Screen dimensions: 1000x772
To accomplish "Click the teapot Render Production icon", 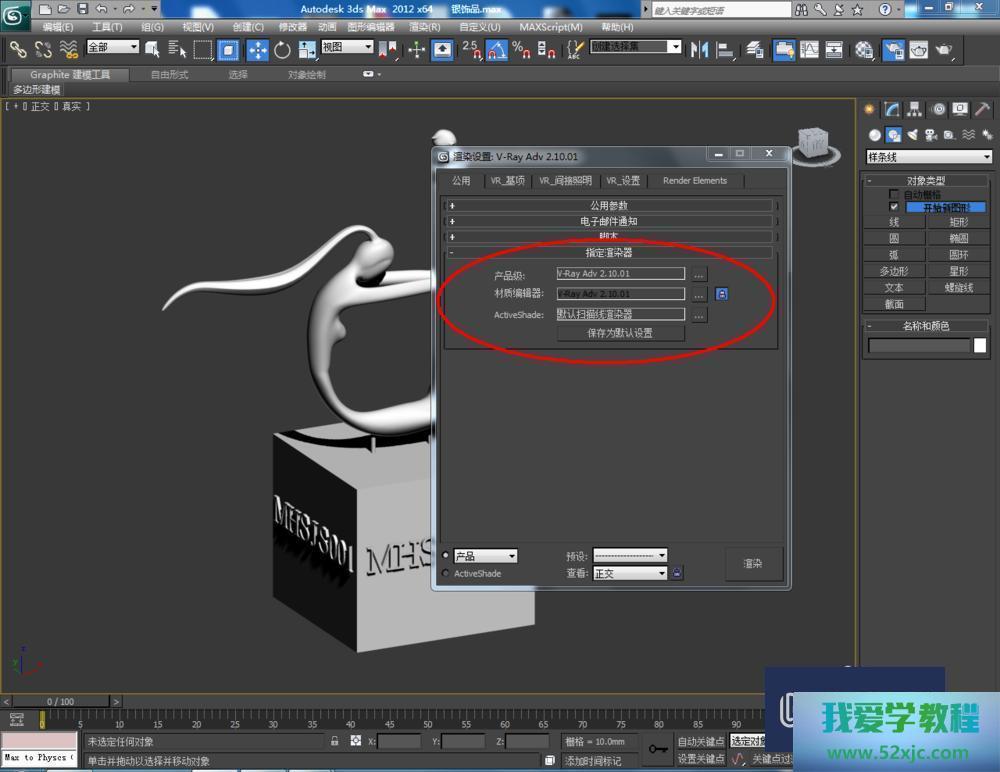I will click(943, 49).
